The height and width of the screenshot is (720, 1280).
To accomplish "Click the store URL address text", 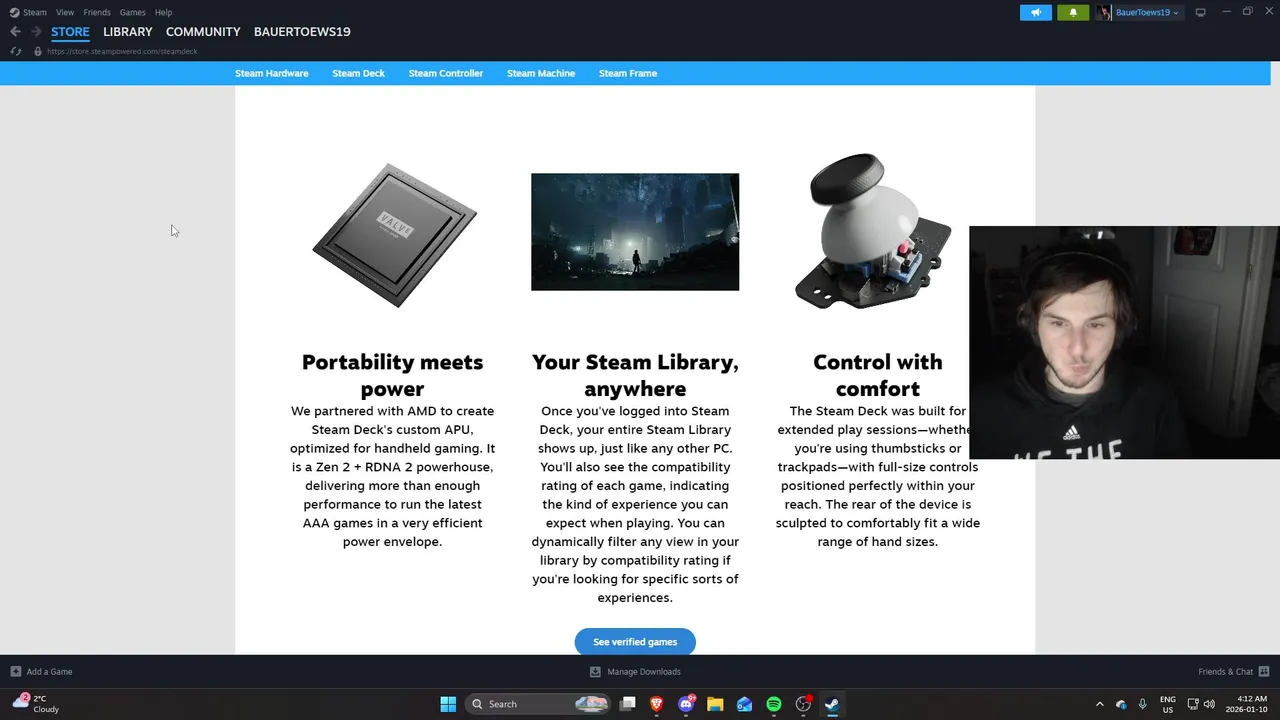I will click(x=122, y=51).
